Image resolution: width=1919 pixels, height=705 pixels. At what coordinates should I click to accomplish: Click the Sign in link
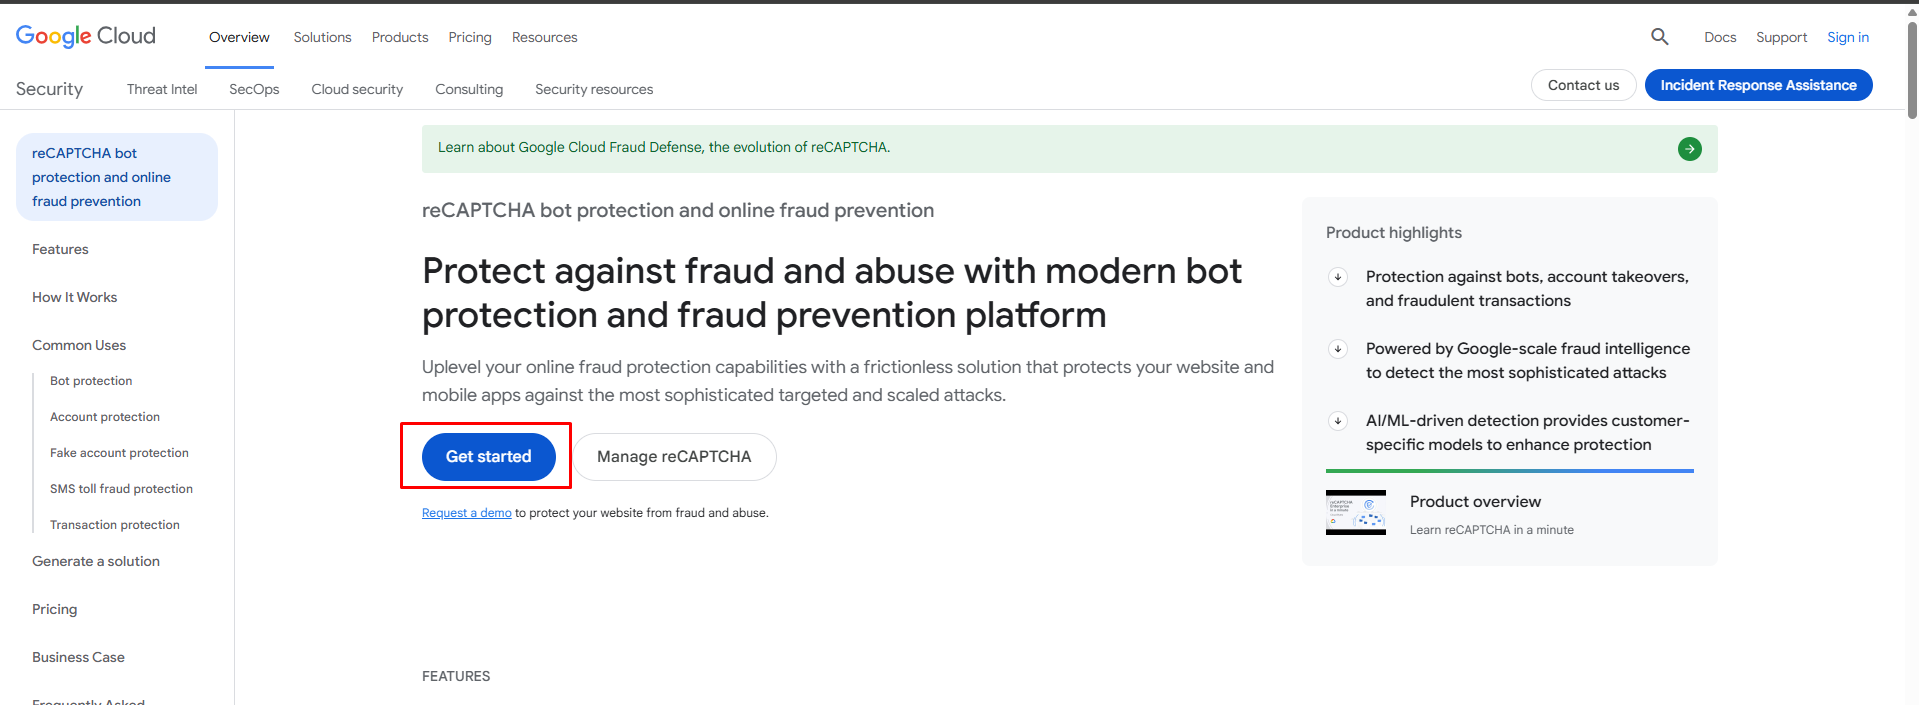pyautogui.click(x=1847, y=37)
